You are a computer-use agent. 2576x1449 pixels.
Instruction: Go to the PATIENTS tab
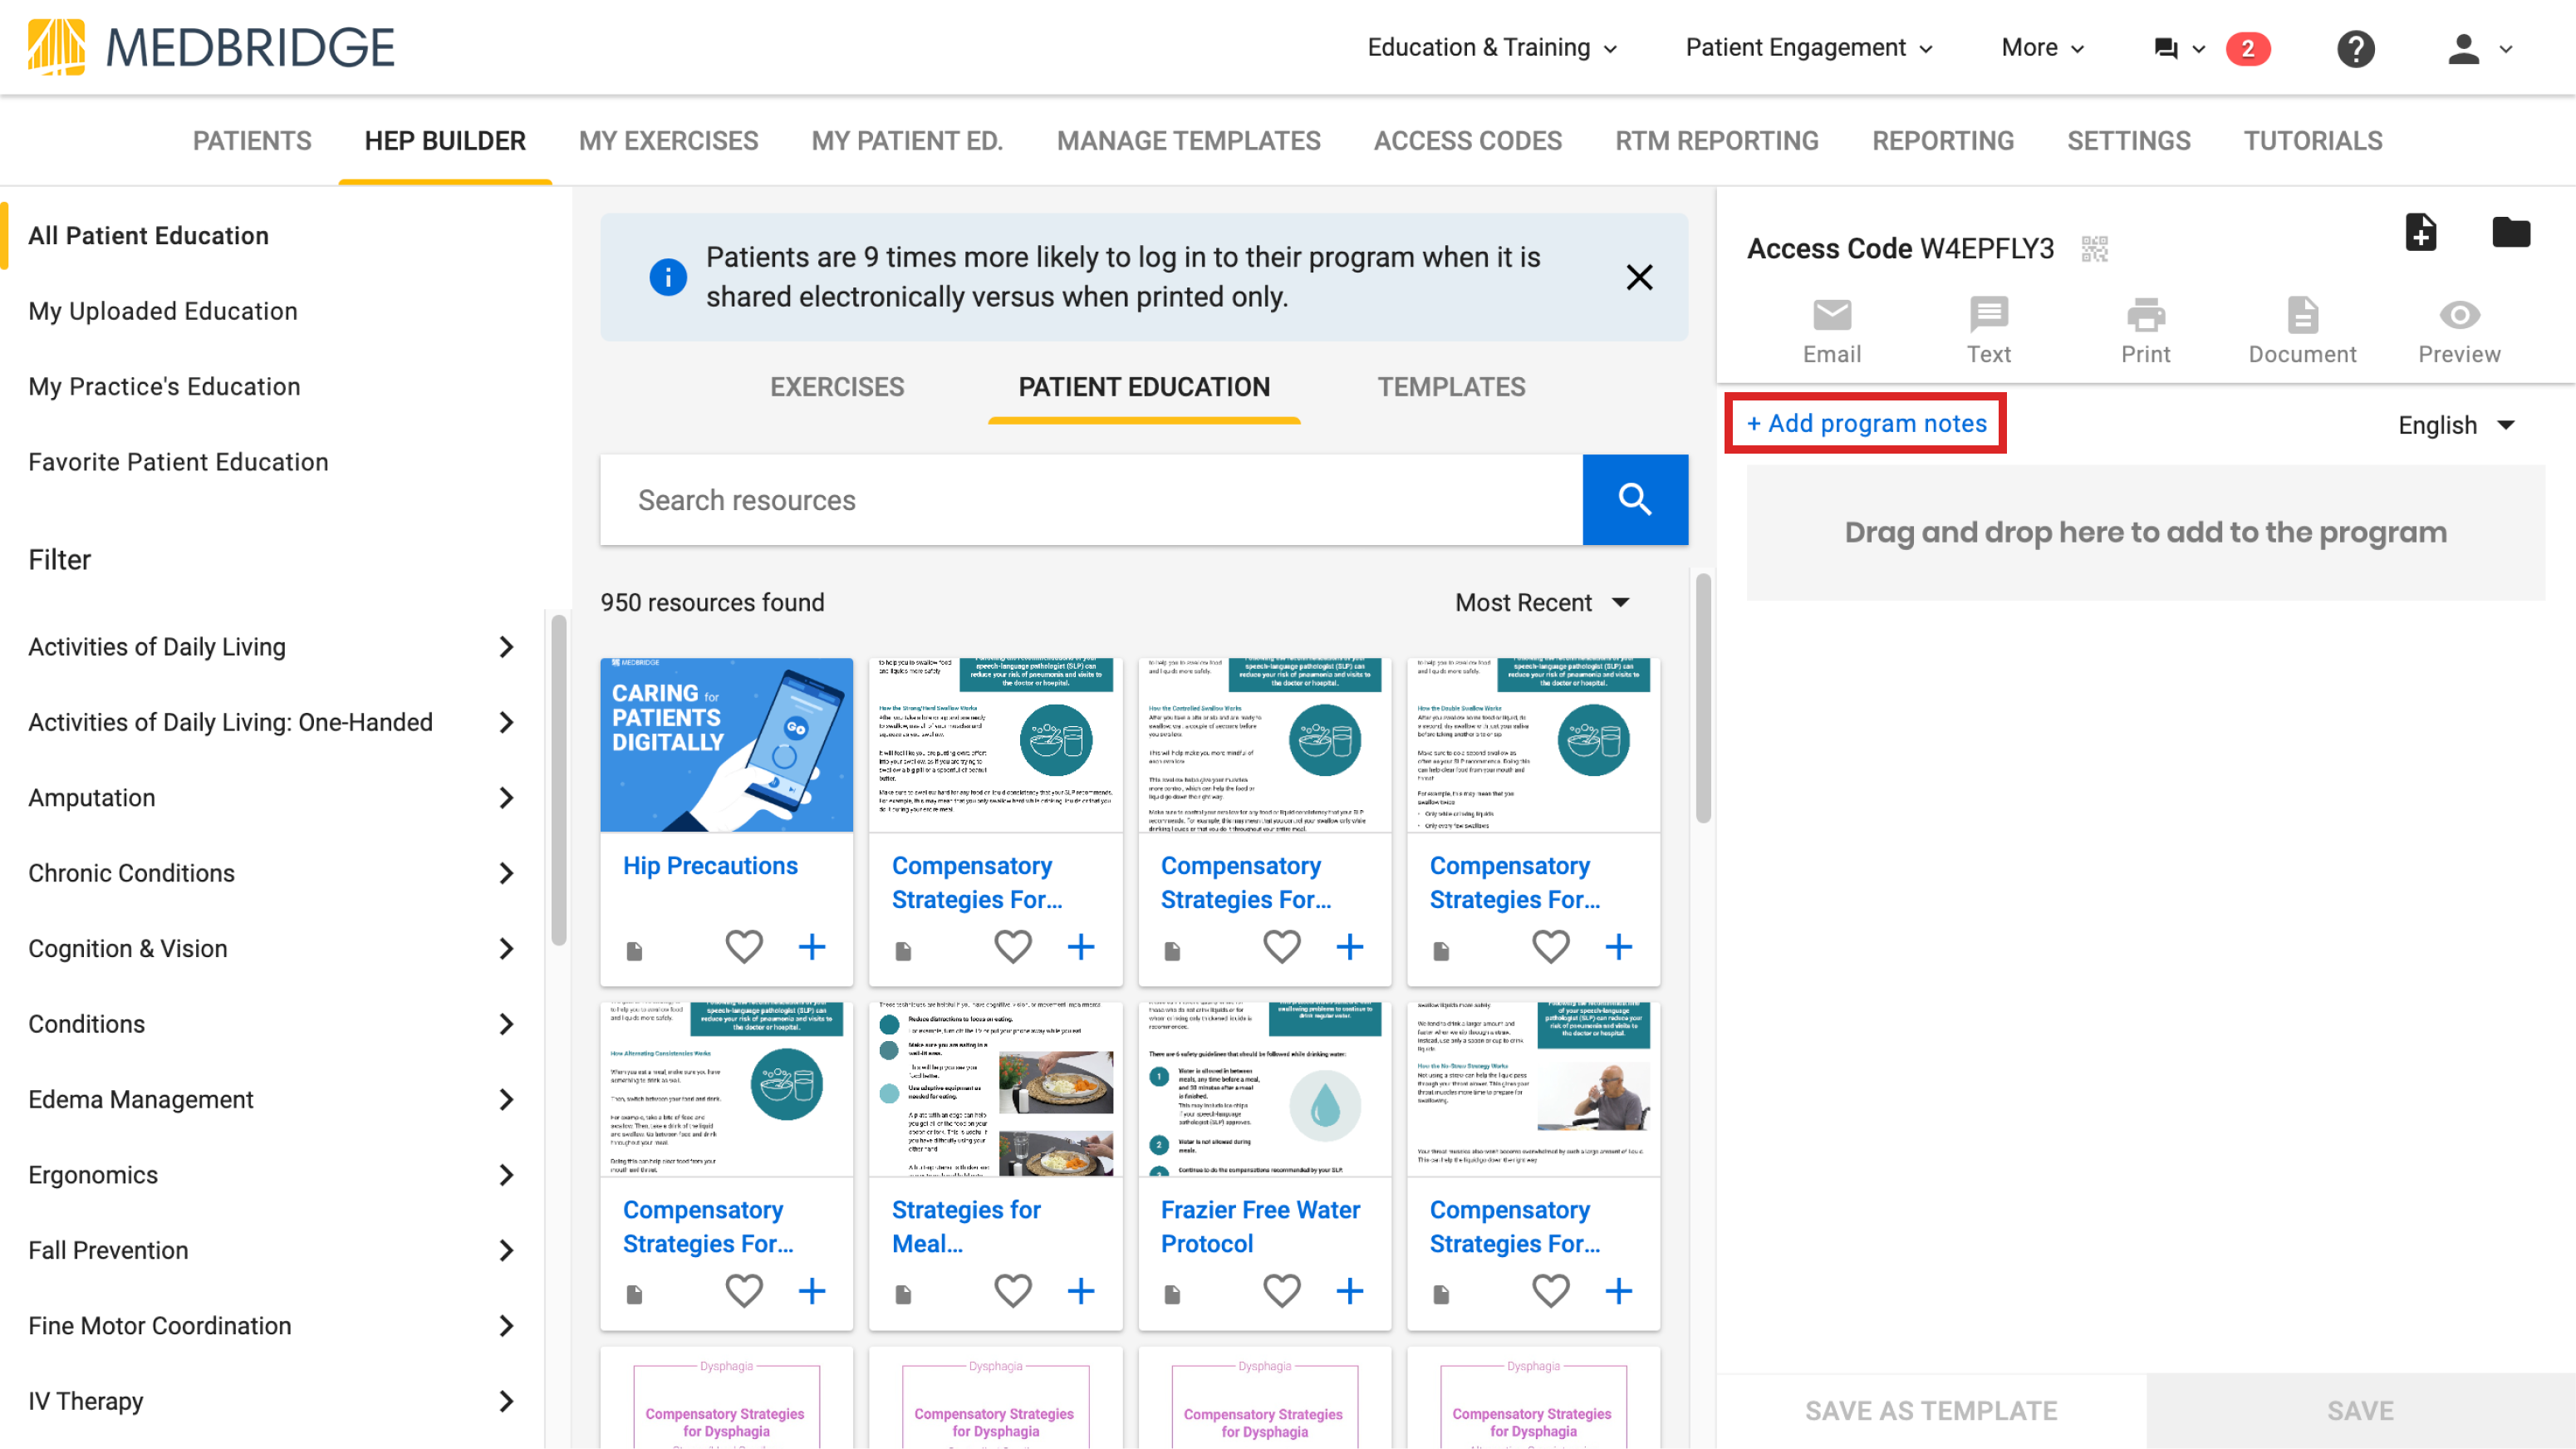pos(252,140)
